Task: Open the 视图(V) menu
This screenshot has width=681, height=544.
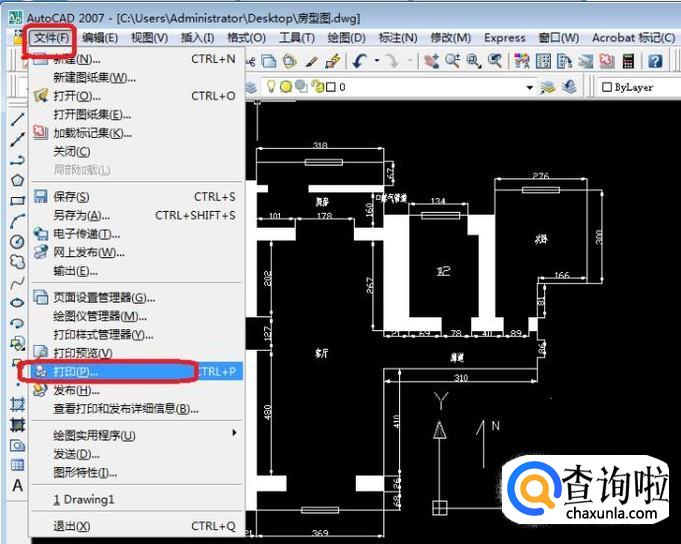Action: 149,38
